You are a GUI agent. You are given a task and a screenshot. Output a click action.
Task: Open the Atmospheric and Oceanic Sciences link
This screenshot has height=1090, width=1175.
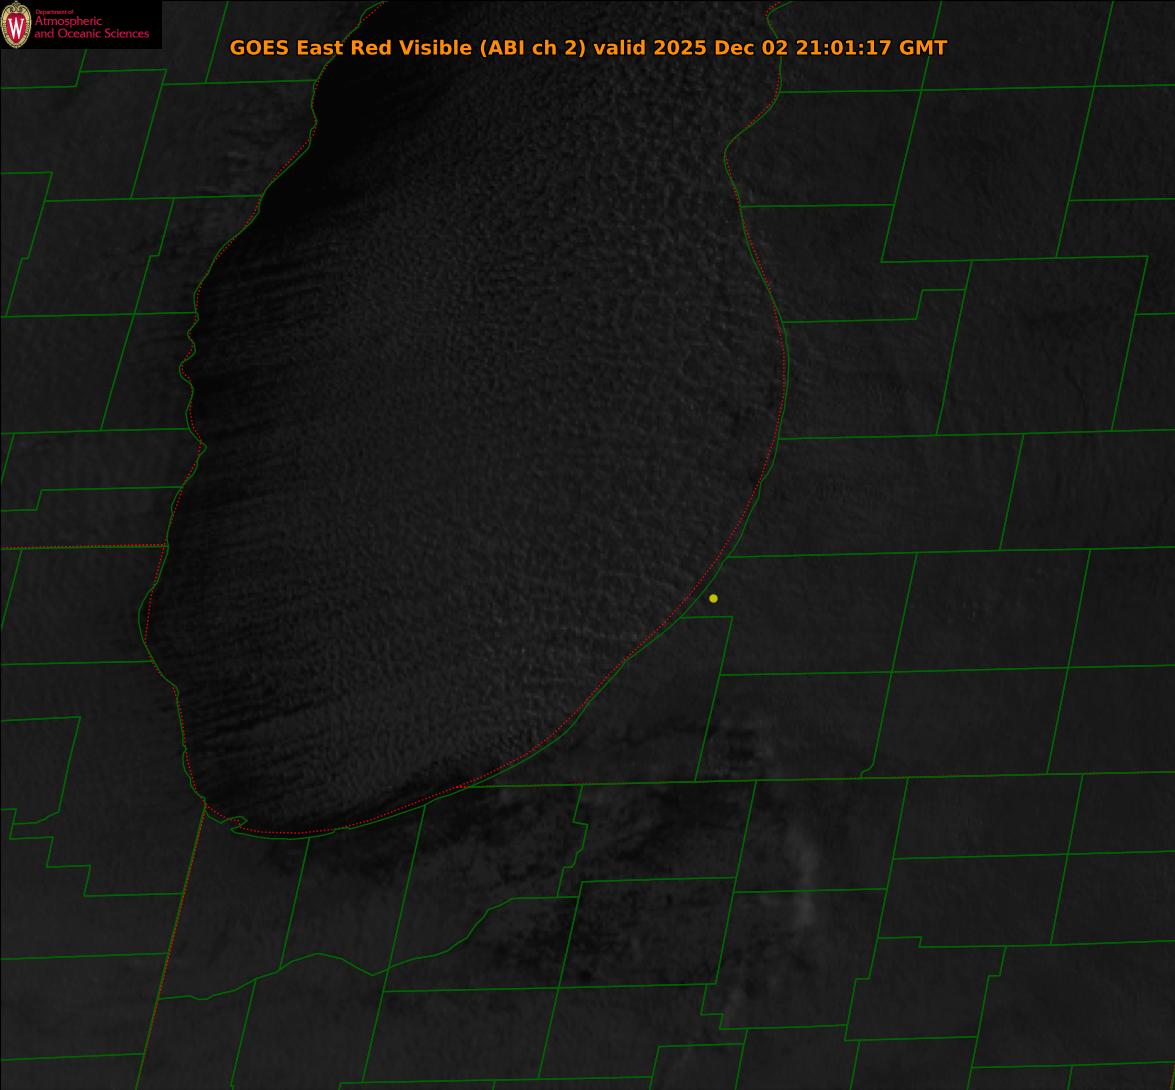coord(90,28)
